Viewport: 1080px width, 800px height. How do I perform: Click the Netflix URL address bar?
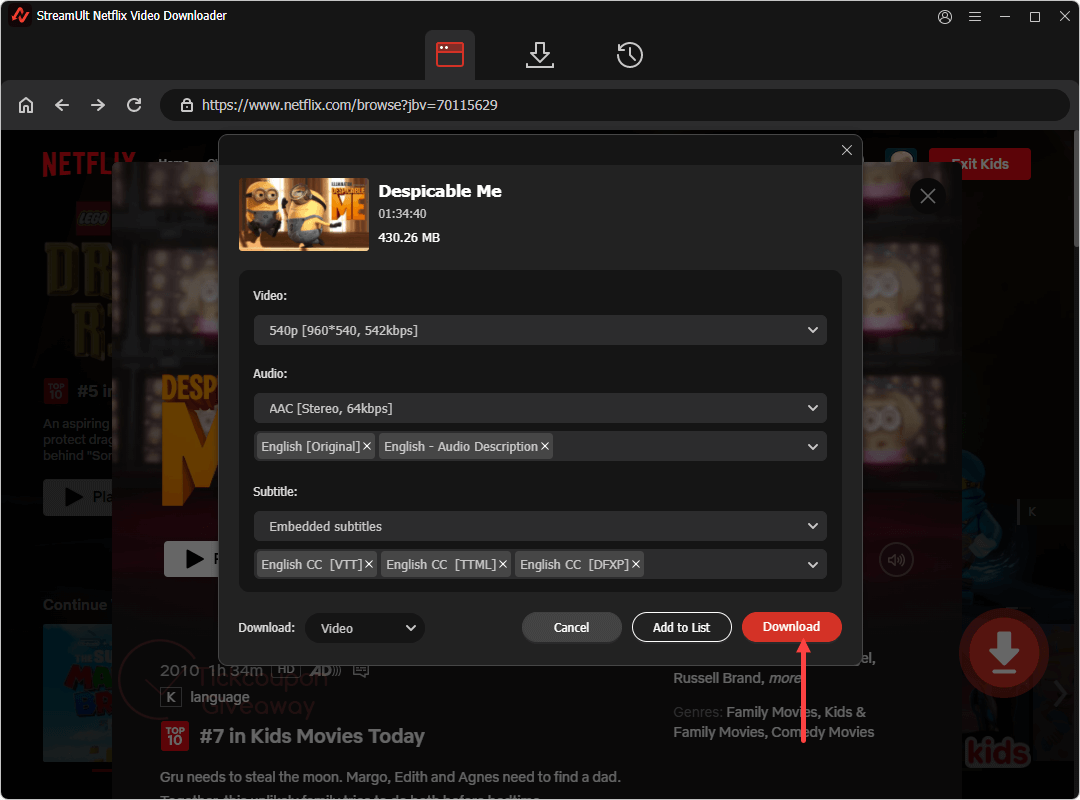pyautogui.click(x=614, y=105)
